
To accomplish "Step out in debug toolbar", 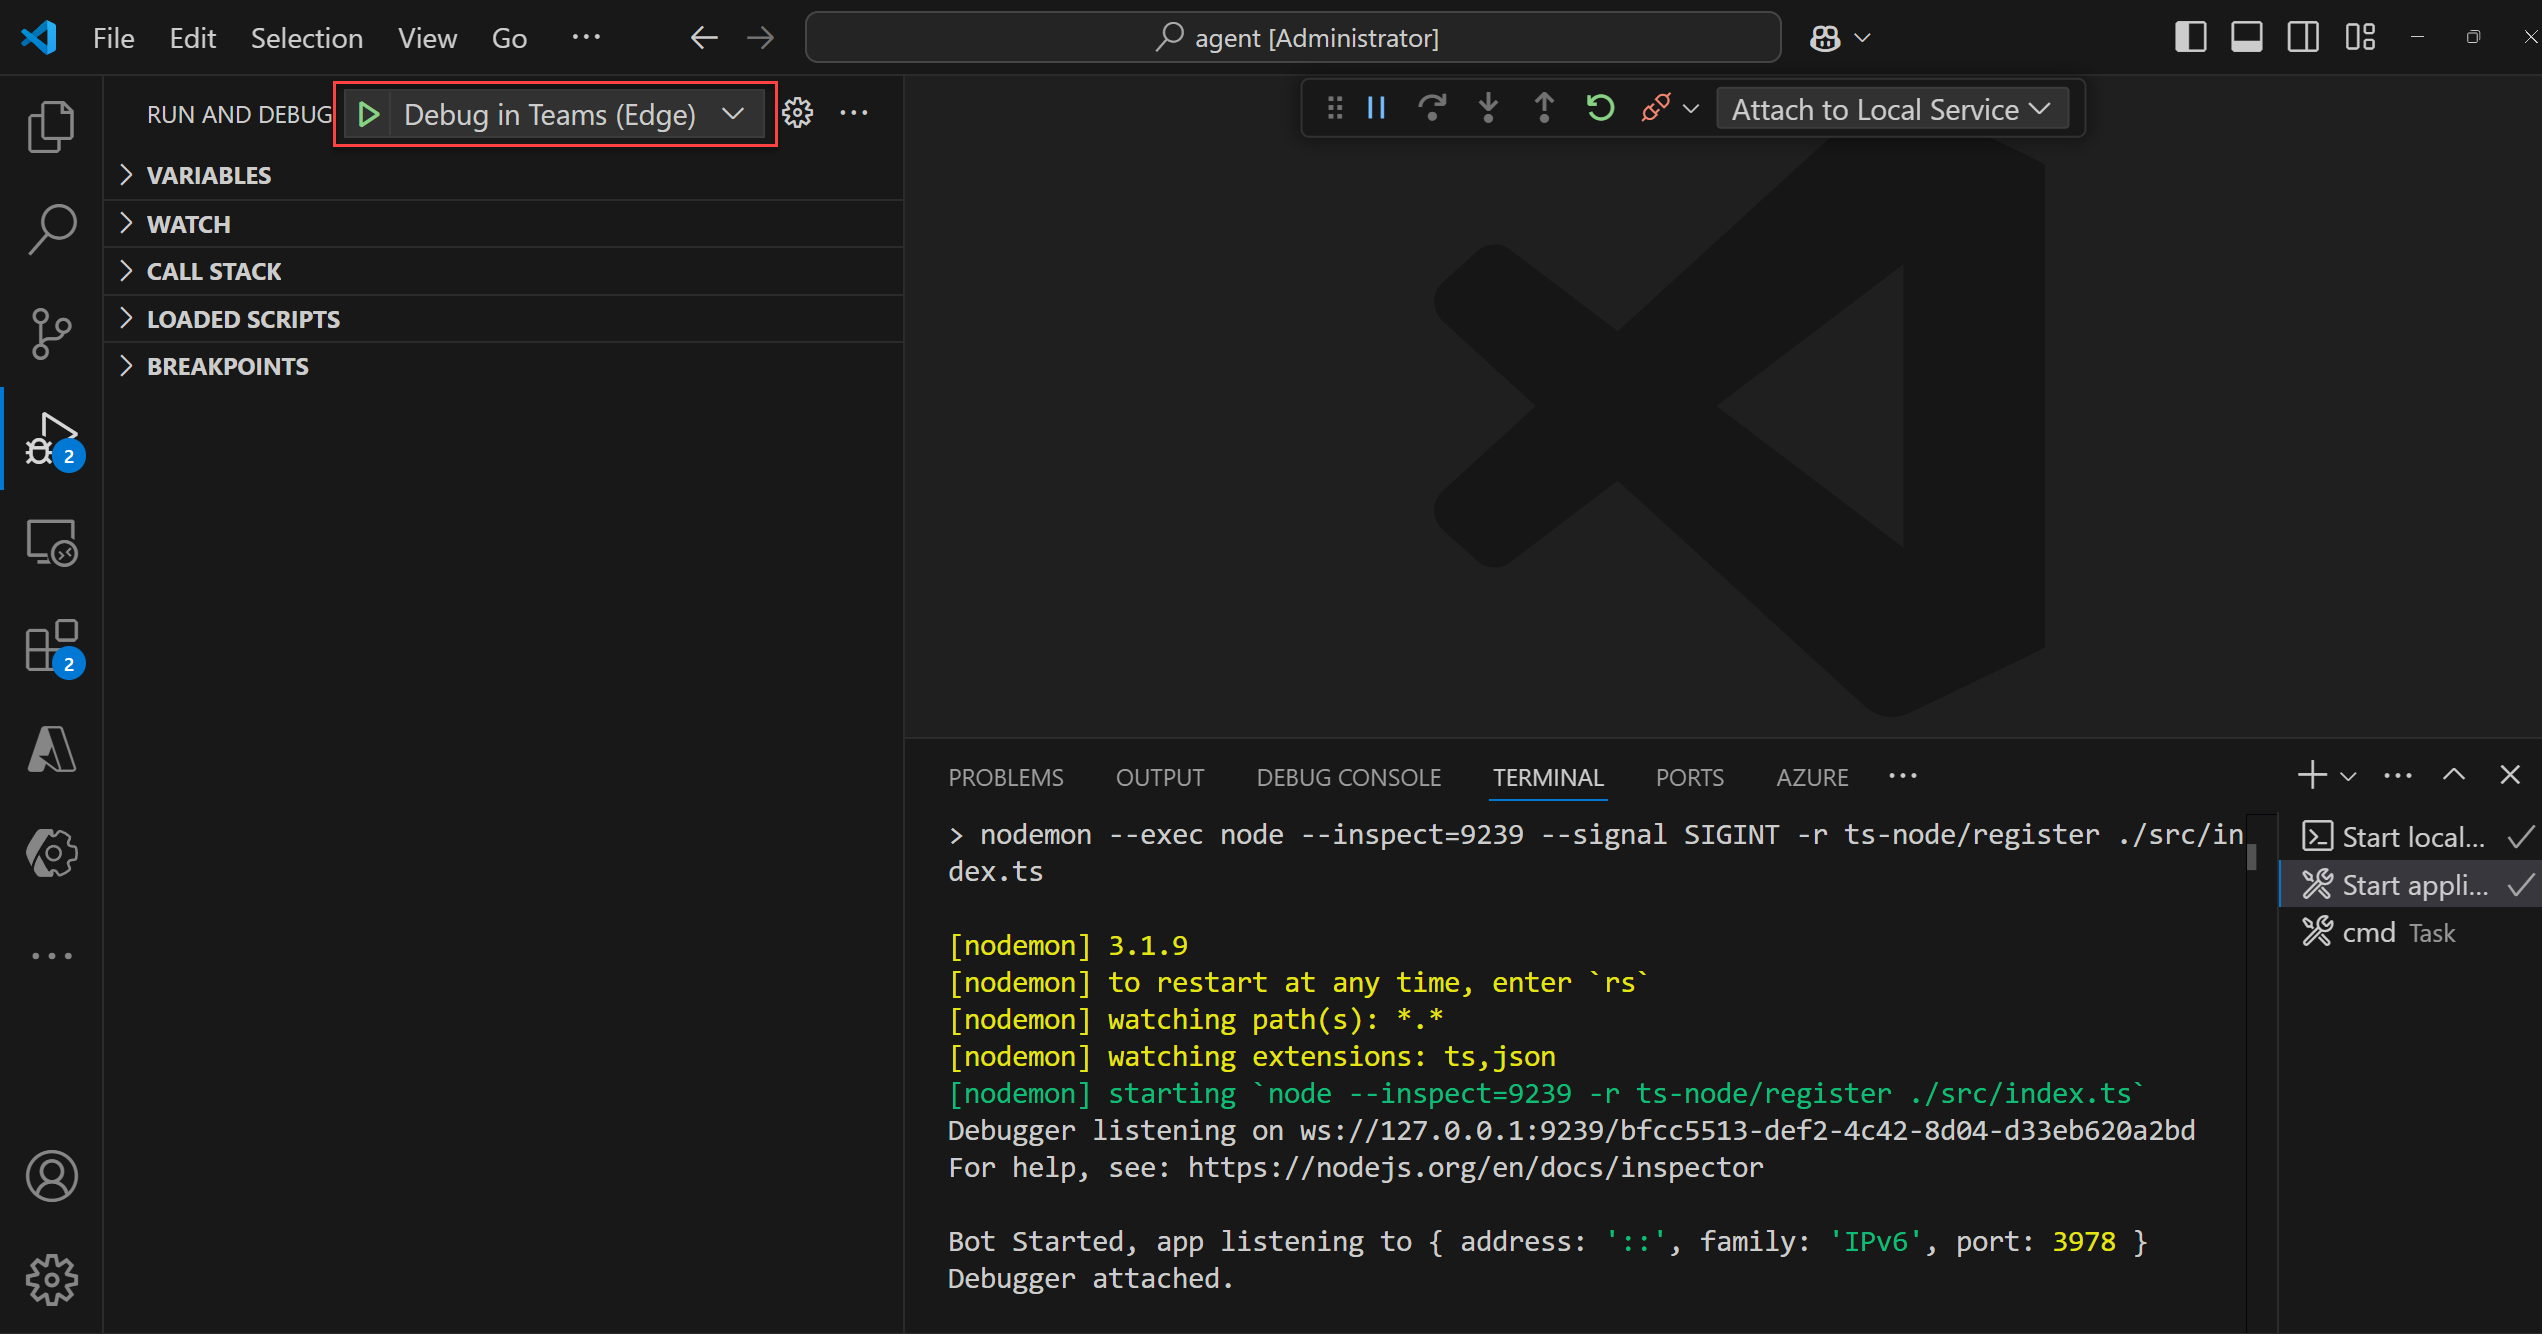I will [1544, 108].
